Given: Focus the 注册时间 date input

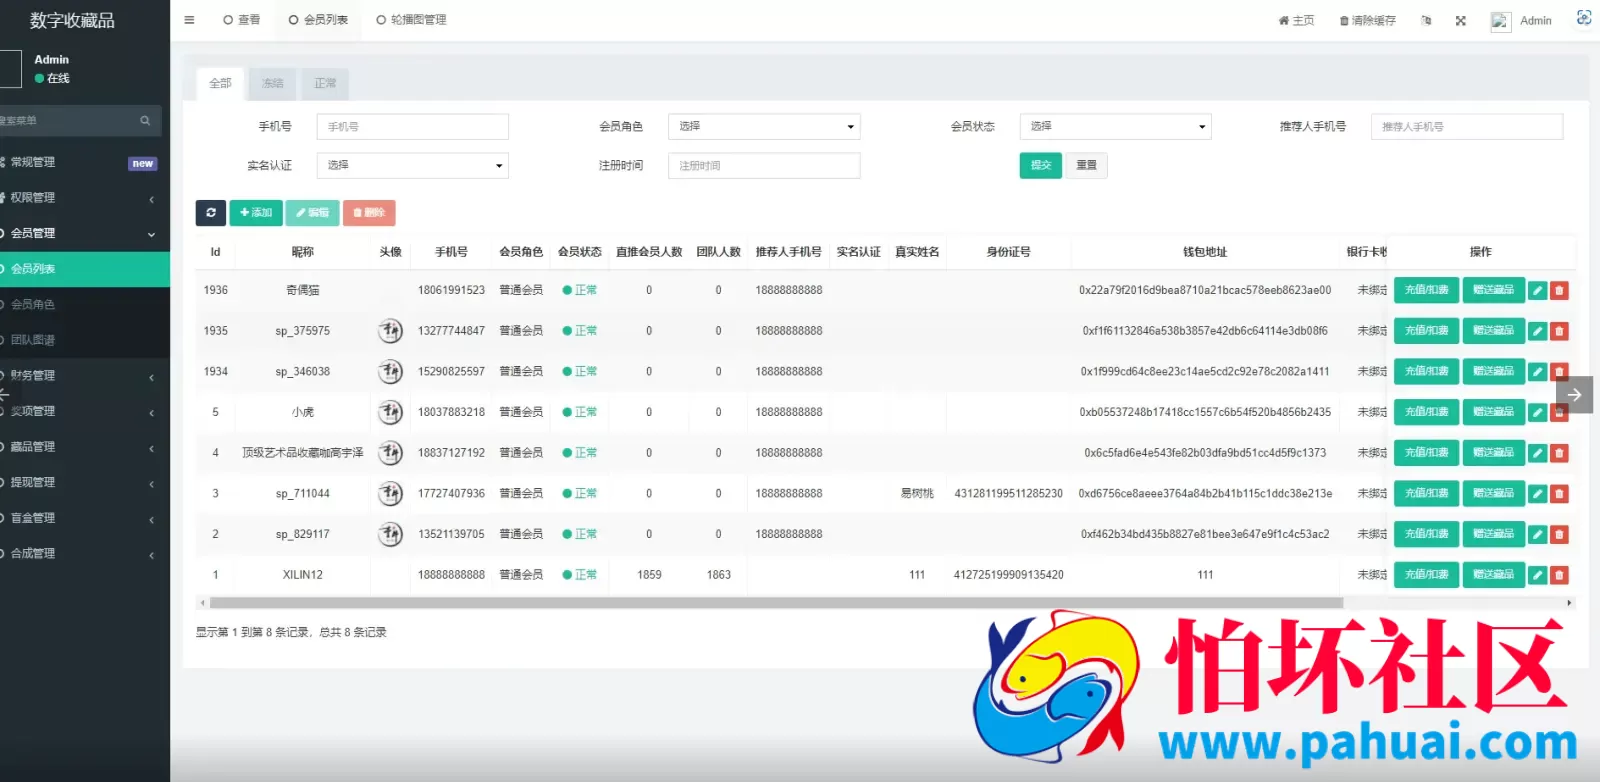Looking at the screenshot, I should point(764,165).
